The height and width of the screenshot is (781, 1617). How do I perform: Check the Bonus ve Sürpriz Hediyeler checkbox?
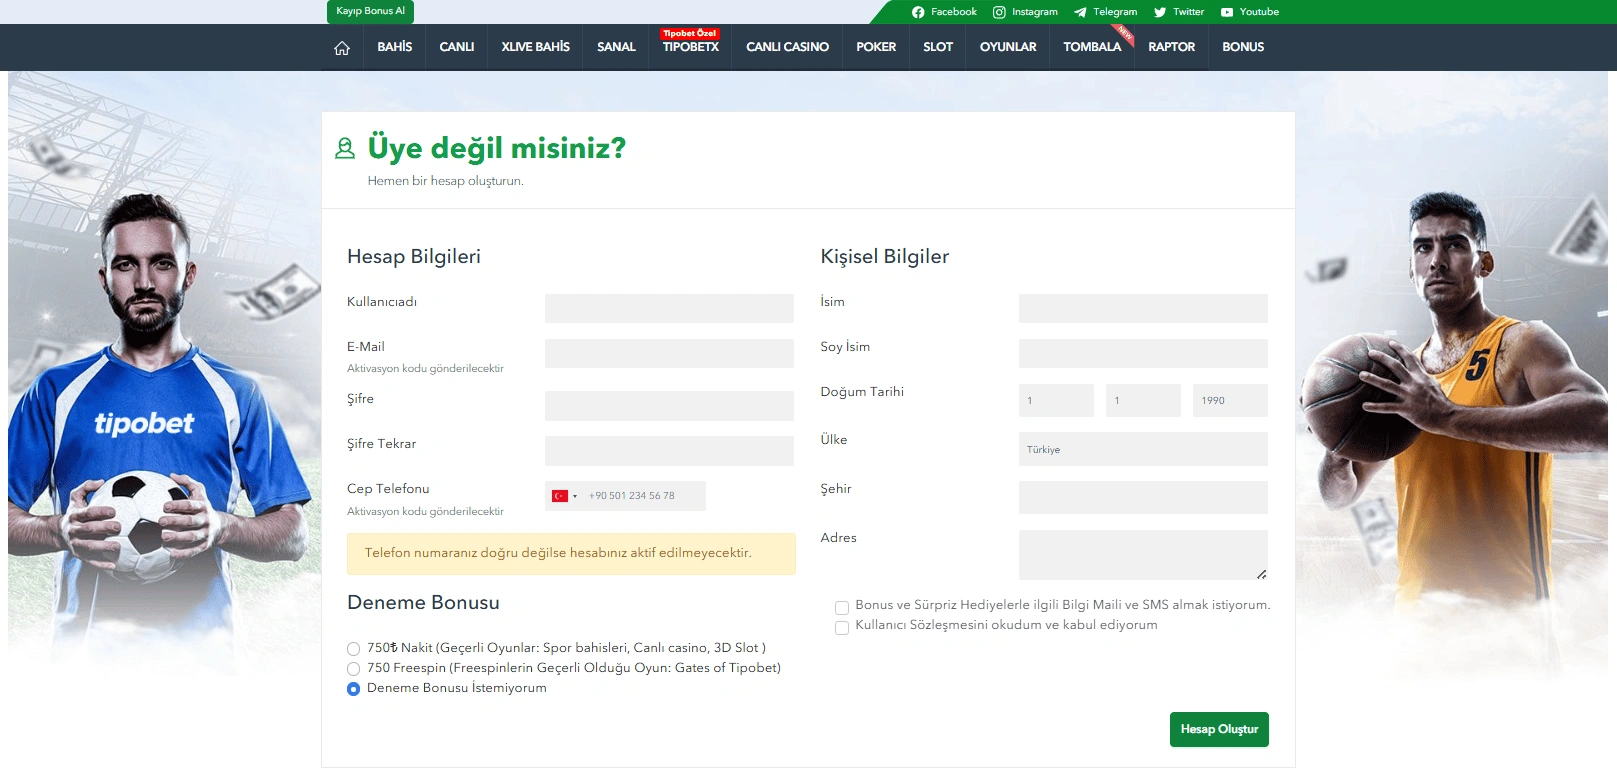click(x=842, y=608)
